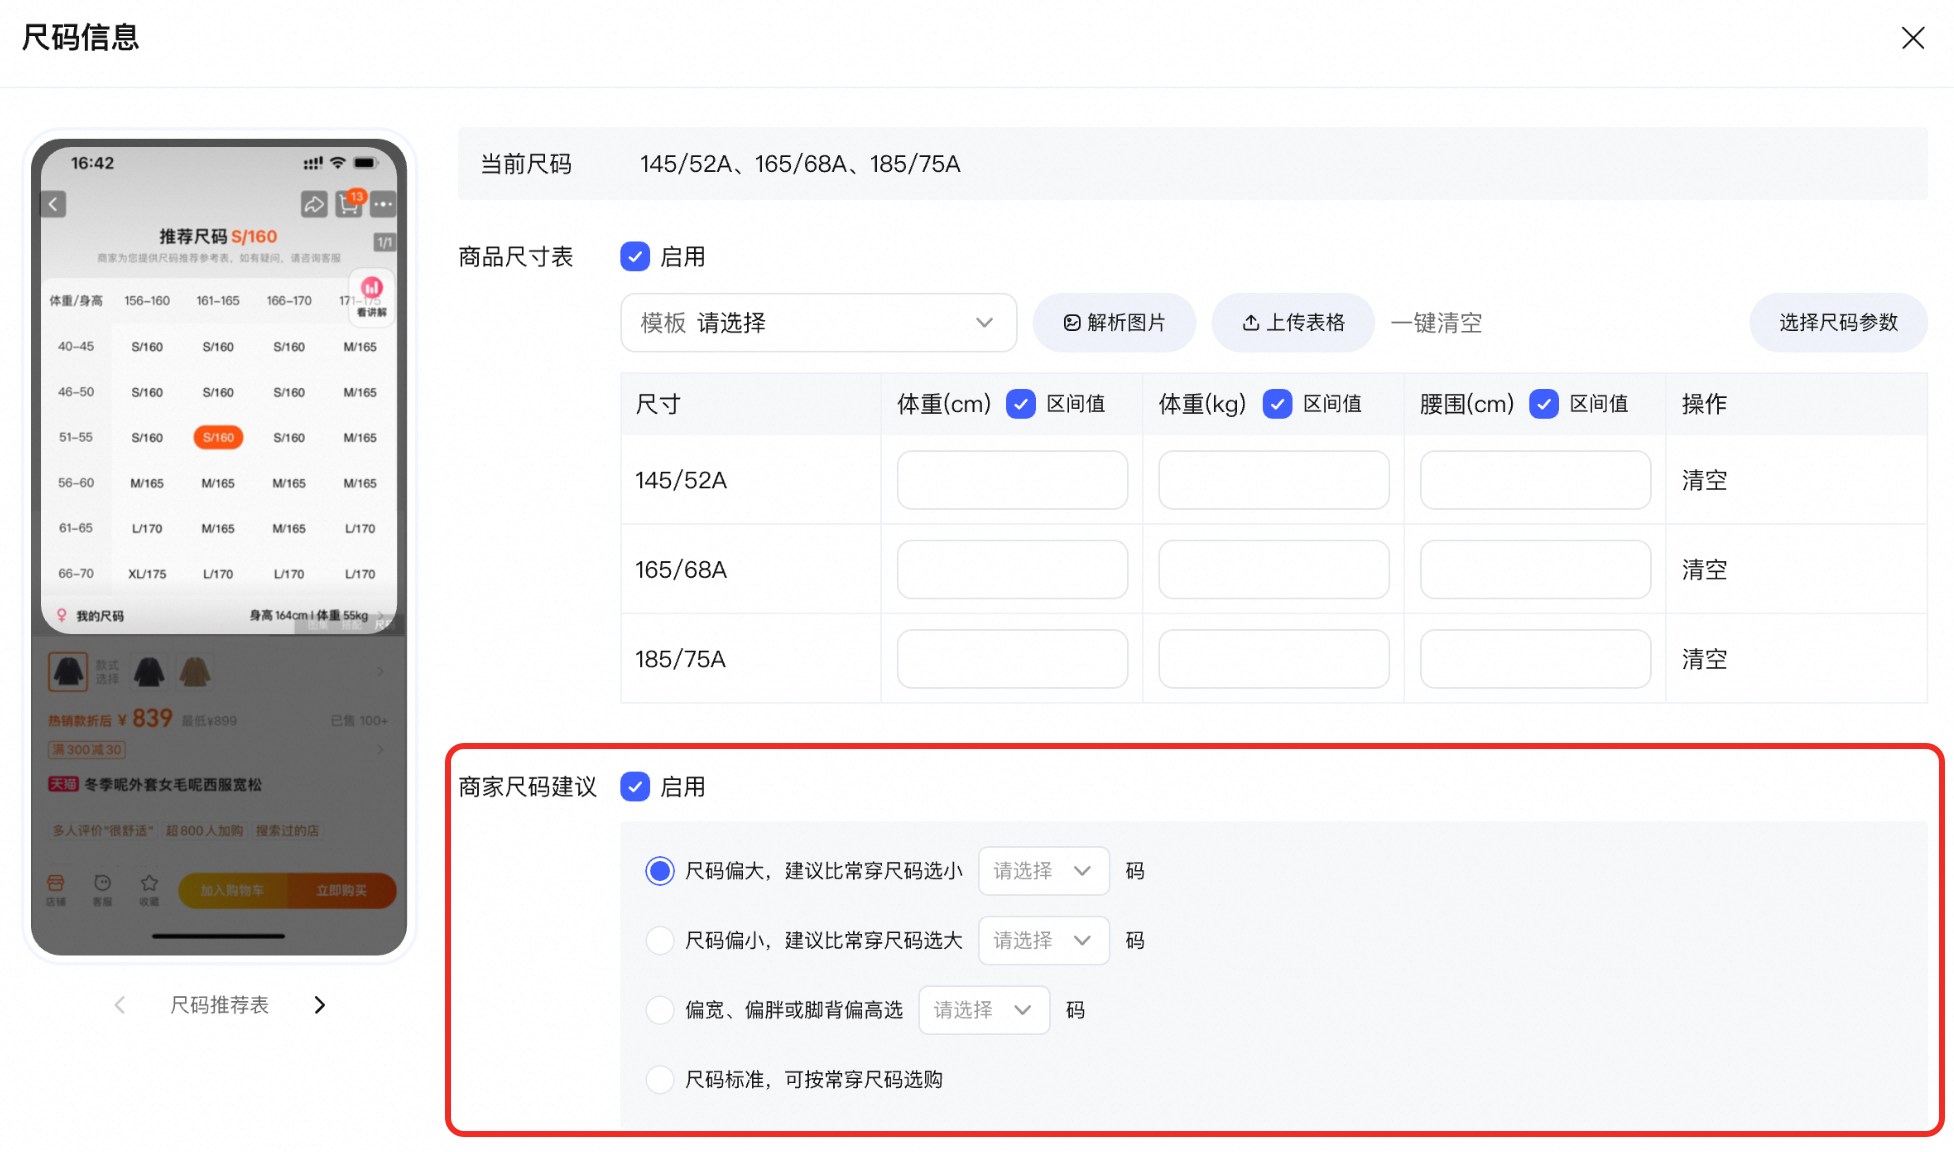The image size is (1954, 1152).
Task: Click 立即购买 button in preview
Action: click(x=342, y=890)
